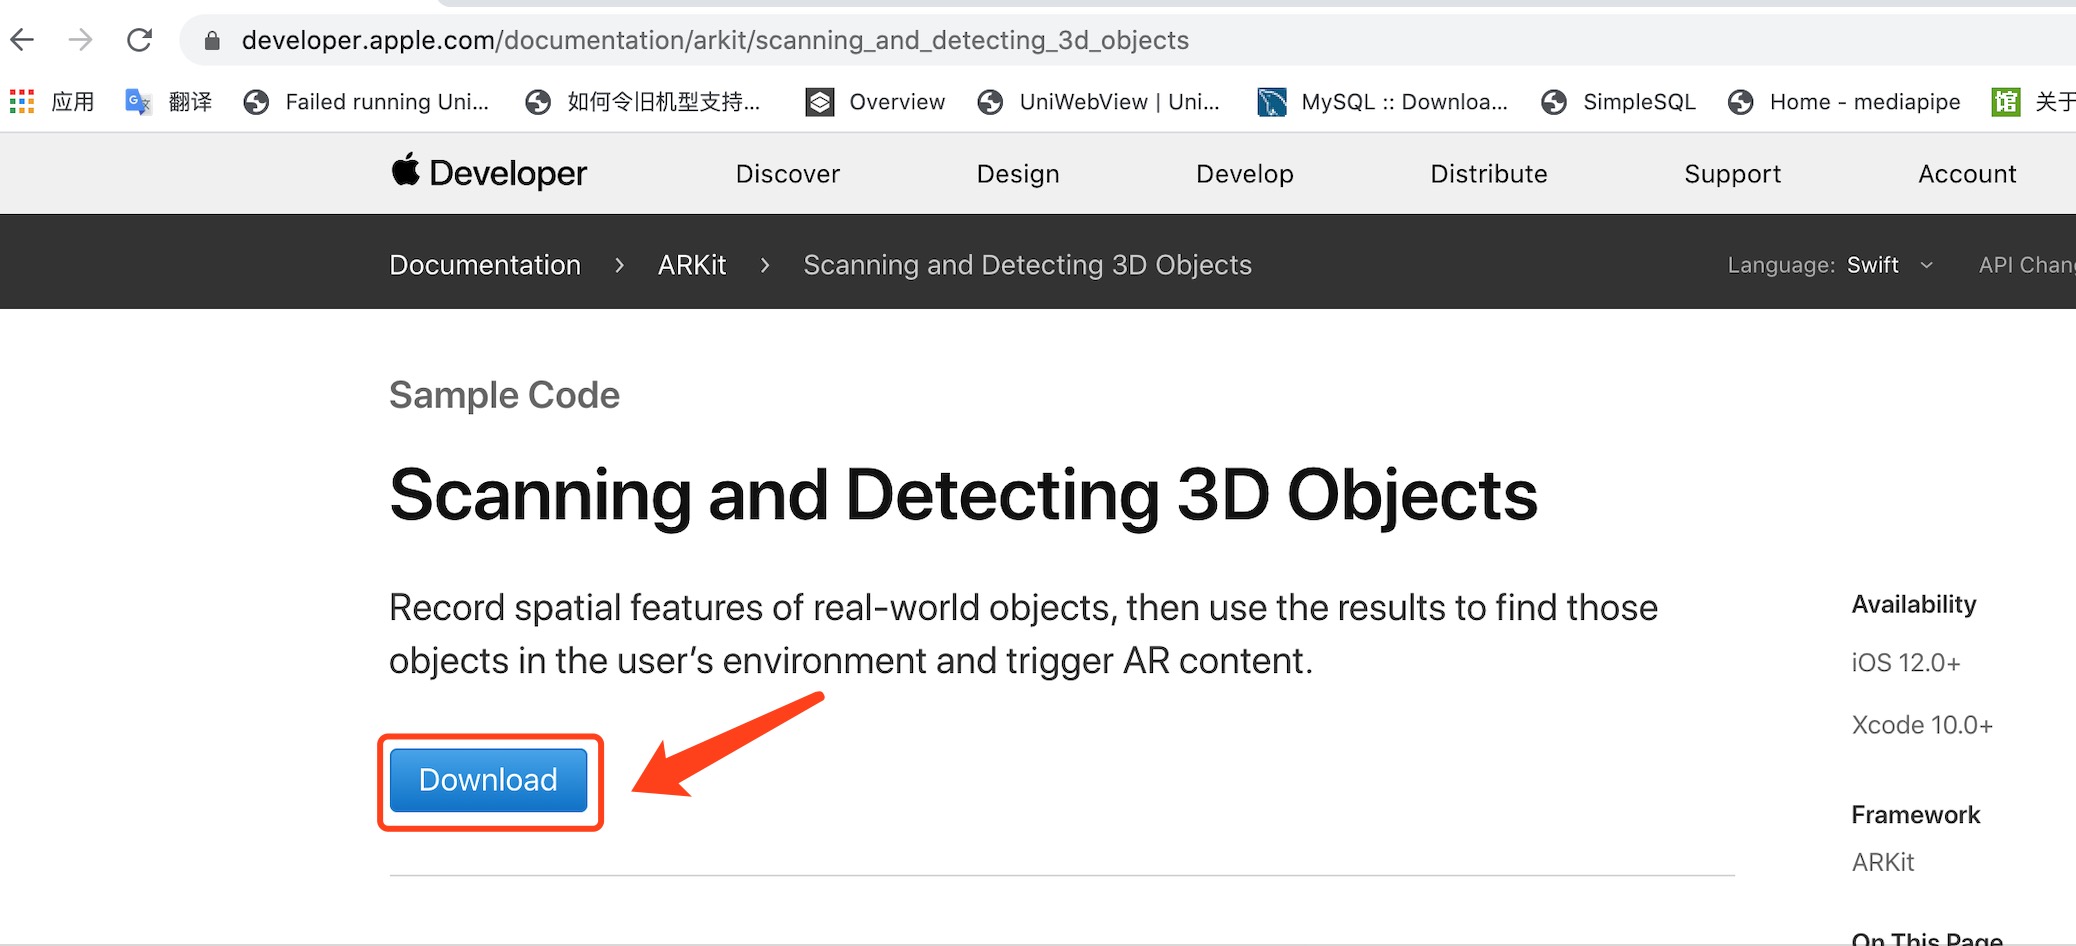Image resolution: width=2076 pixels, height=946 pixels.
Task: Open the Support menu
Action: (1733, 174)
